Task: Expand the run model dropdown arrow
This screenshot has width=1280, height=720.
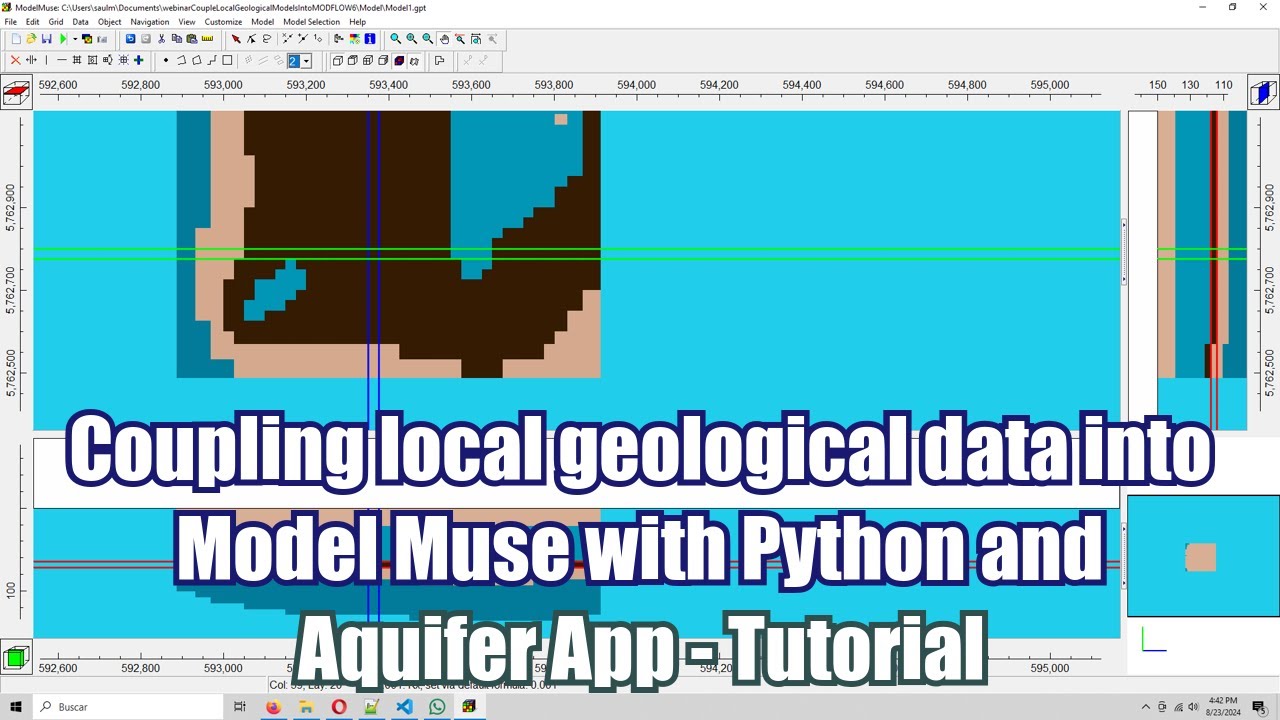Action: pyautogui.click(x=75, y=39)
